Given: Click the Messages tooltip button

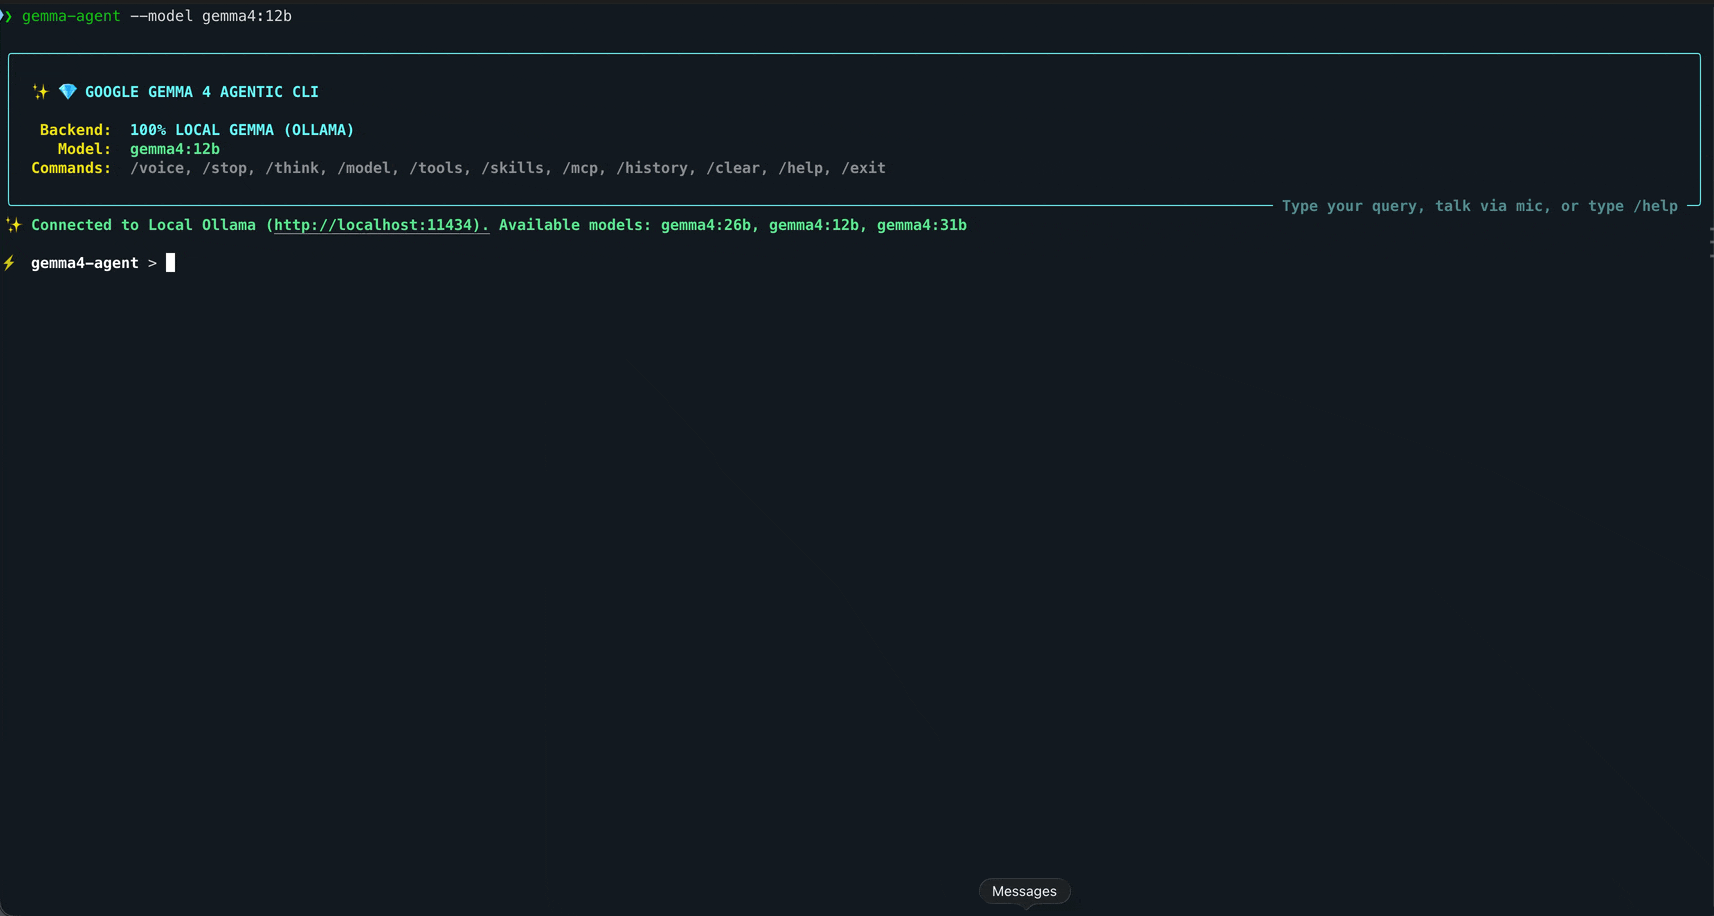Looking at the screenshot, I should [1024, 891].
